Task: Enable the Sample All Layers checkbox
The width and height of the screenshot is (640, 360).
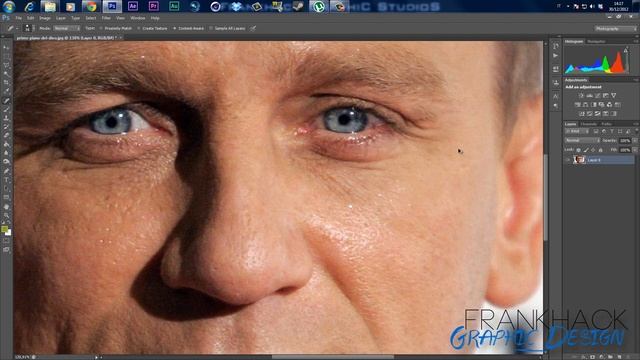Action: 227,28
